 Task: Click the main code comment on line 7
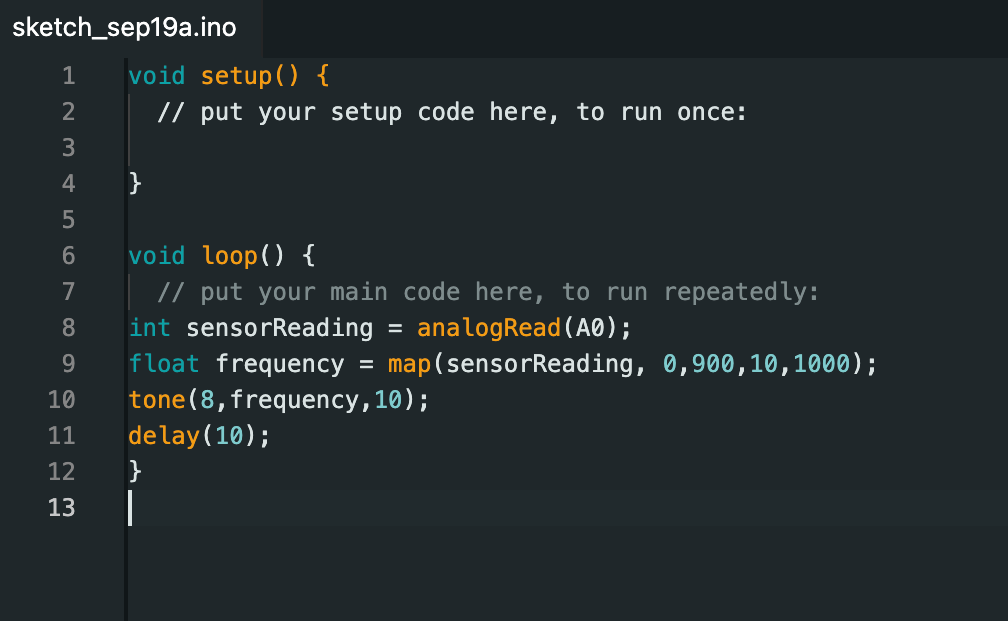[x=488, y=292]
